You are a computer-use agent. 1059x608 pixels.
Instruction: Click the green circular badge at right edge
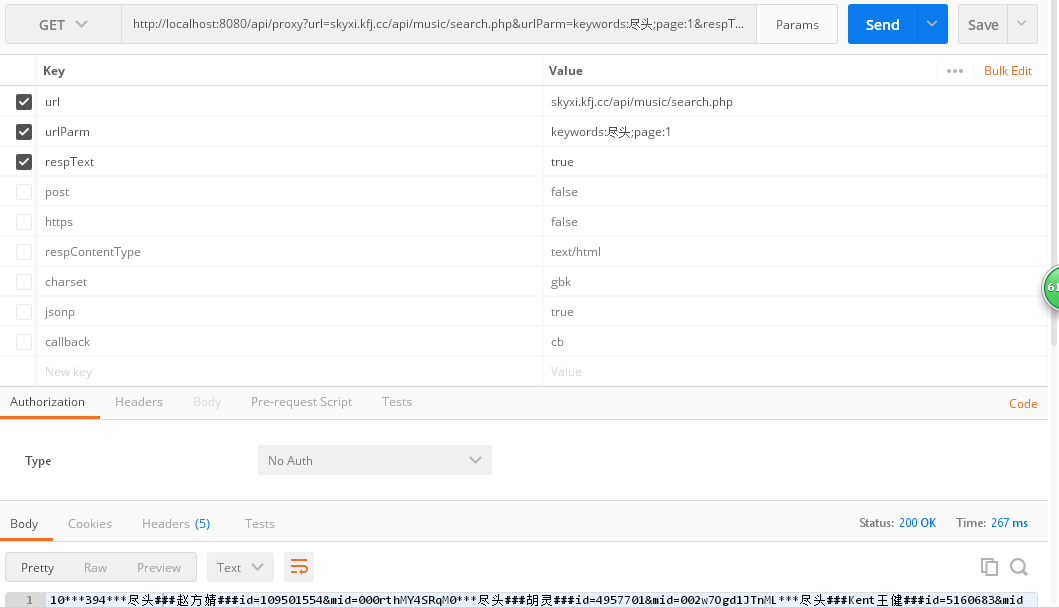coord(1052,287)
